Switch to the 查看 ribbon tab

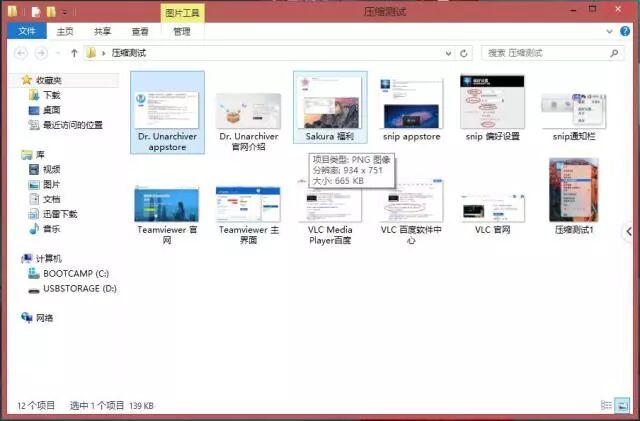point(140,31)
